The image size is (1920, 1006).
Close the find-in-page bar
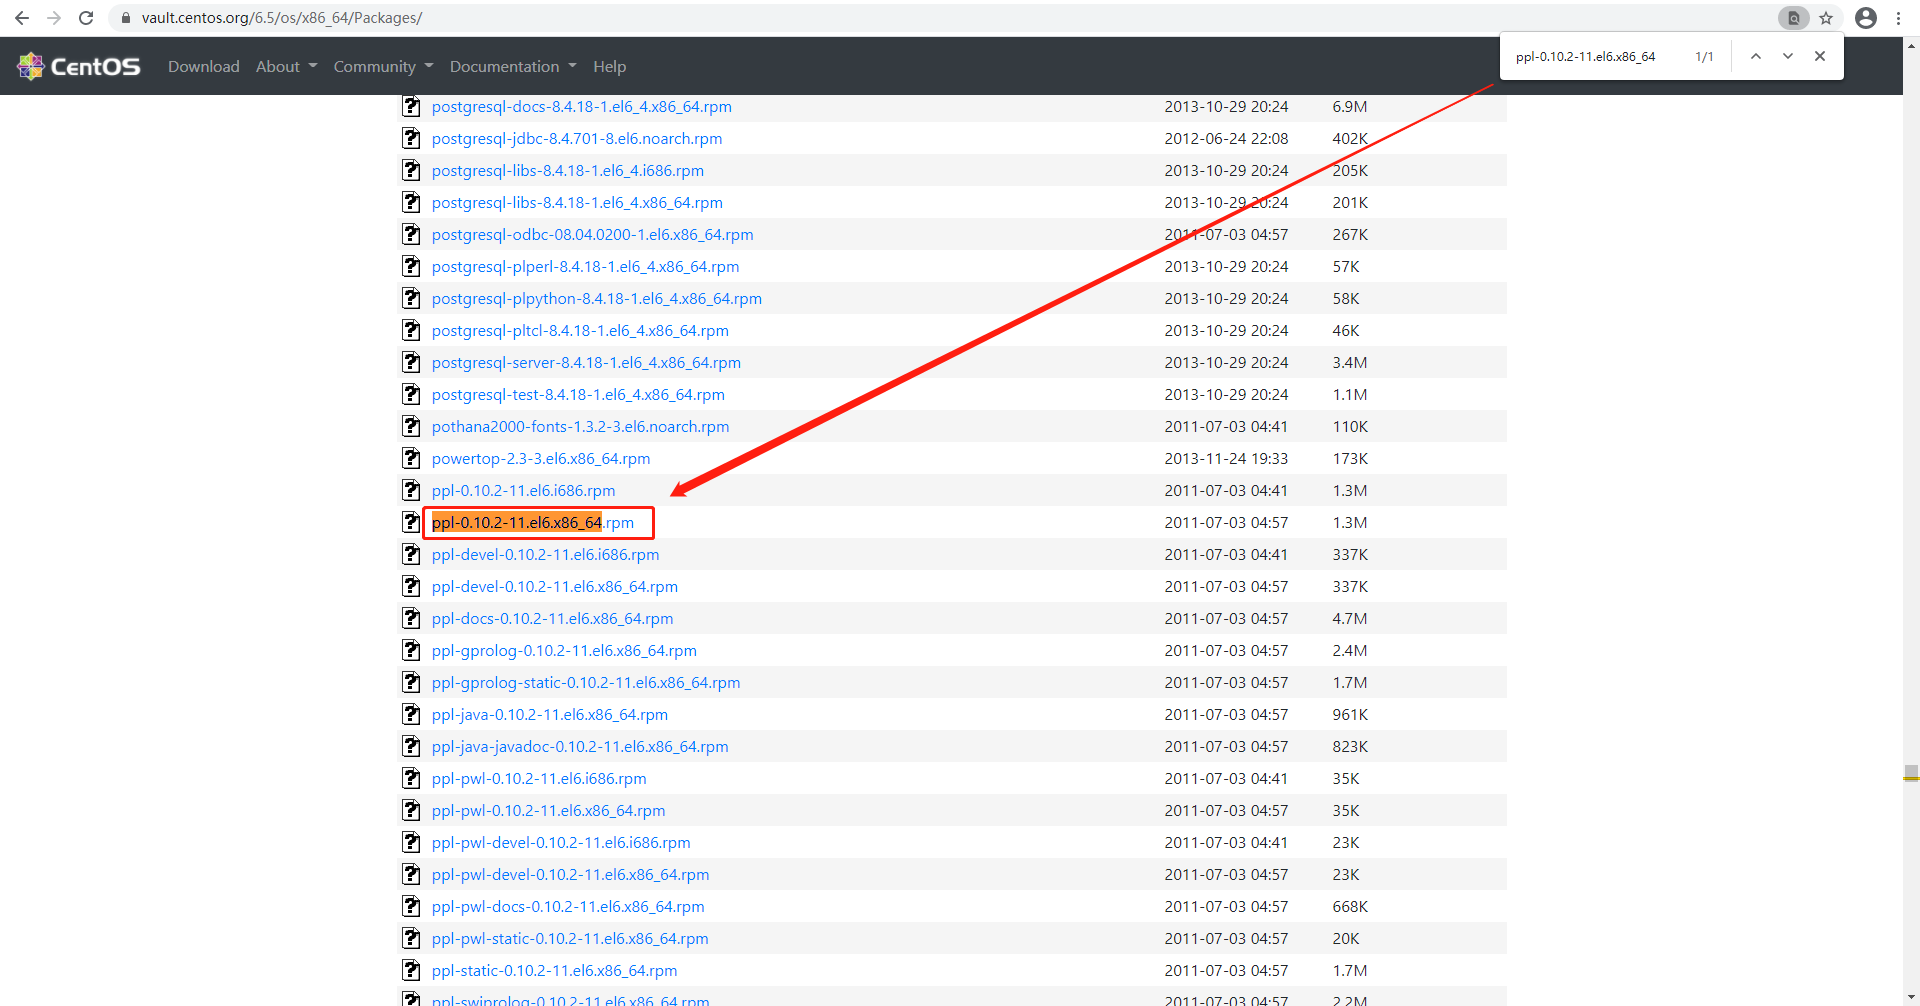1820,56
